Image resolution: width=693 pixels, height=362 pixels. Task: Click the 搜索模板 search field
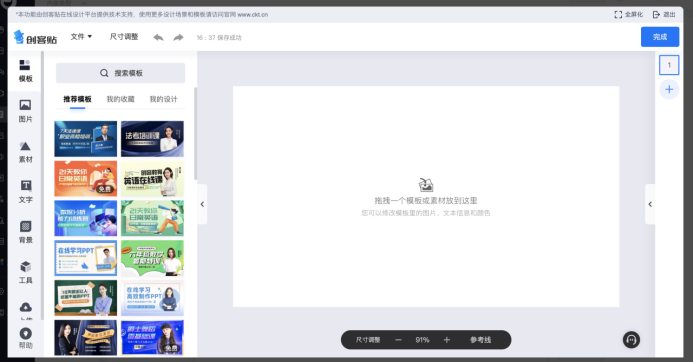[120, 73]
